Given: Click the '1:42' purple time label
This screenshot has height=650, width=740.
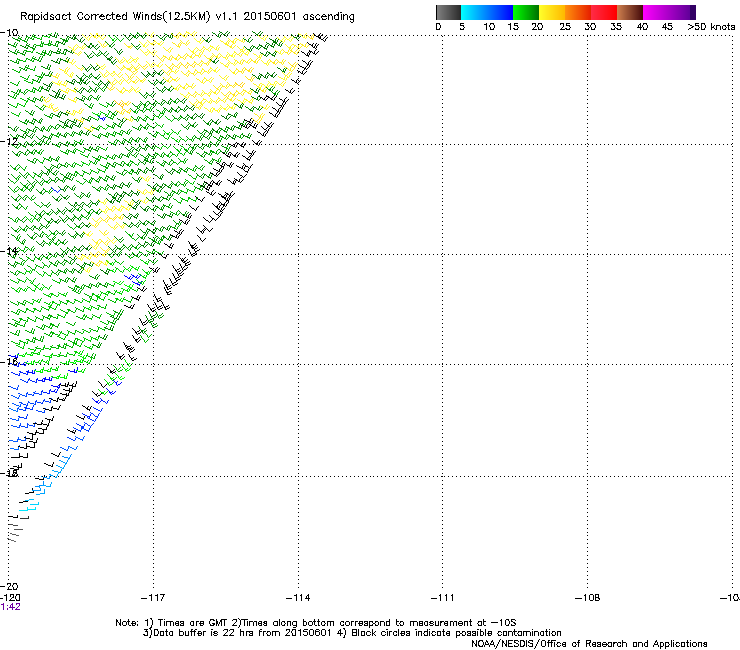Looking at the screenshot, I should pyautogui.click(x=10, y=607).
